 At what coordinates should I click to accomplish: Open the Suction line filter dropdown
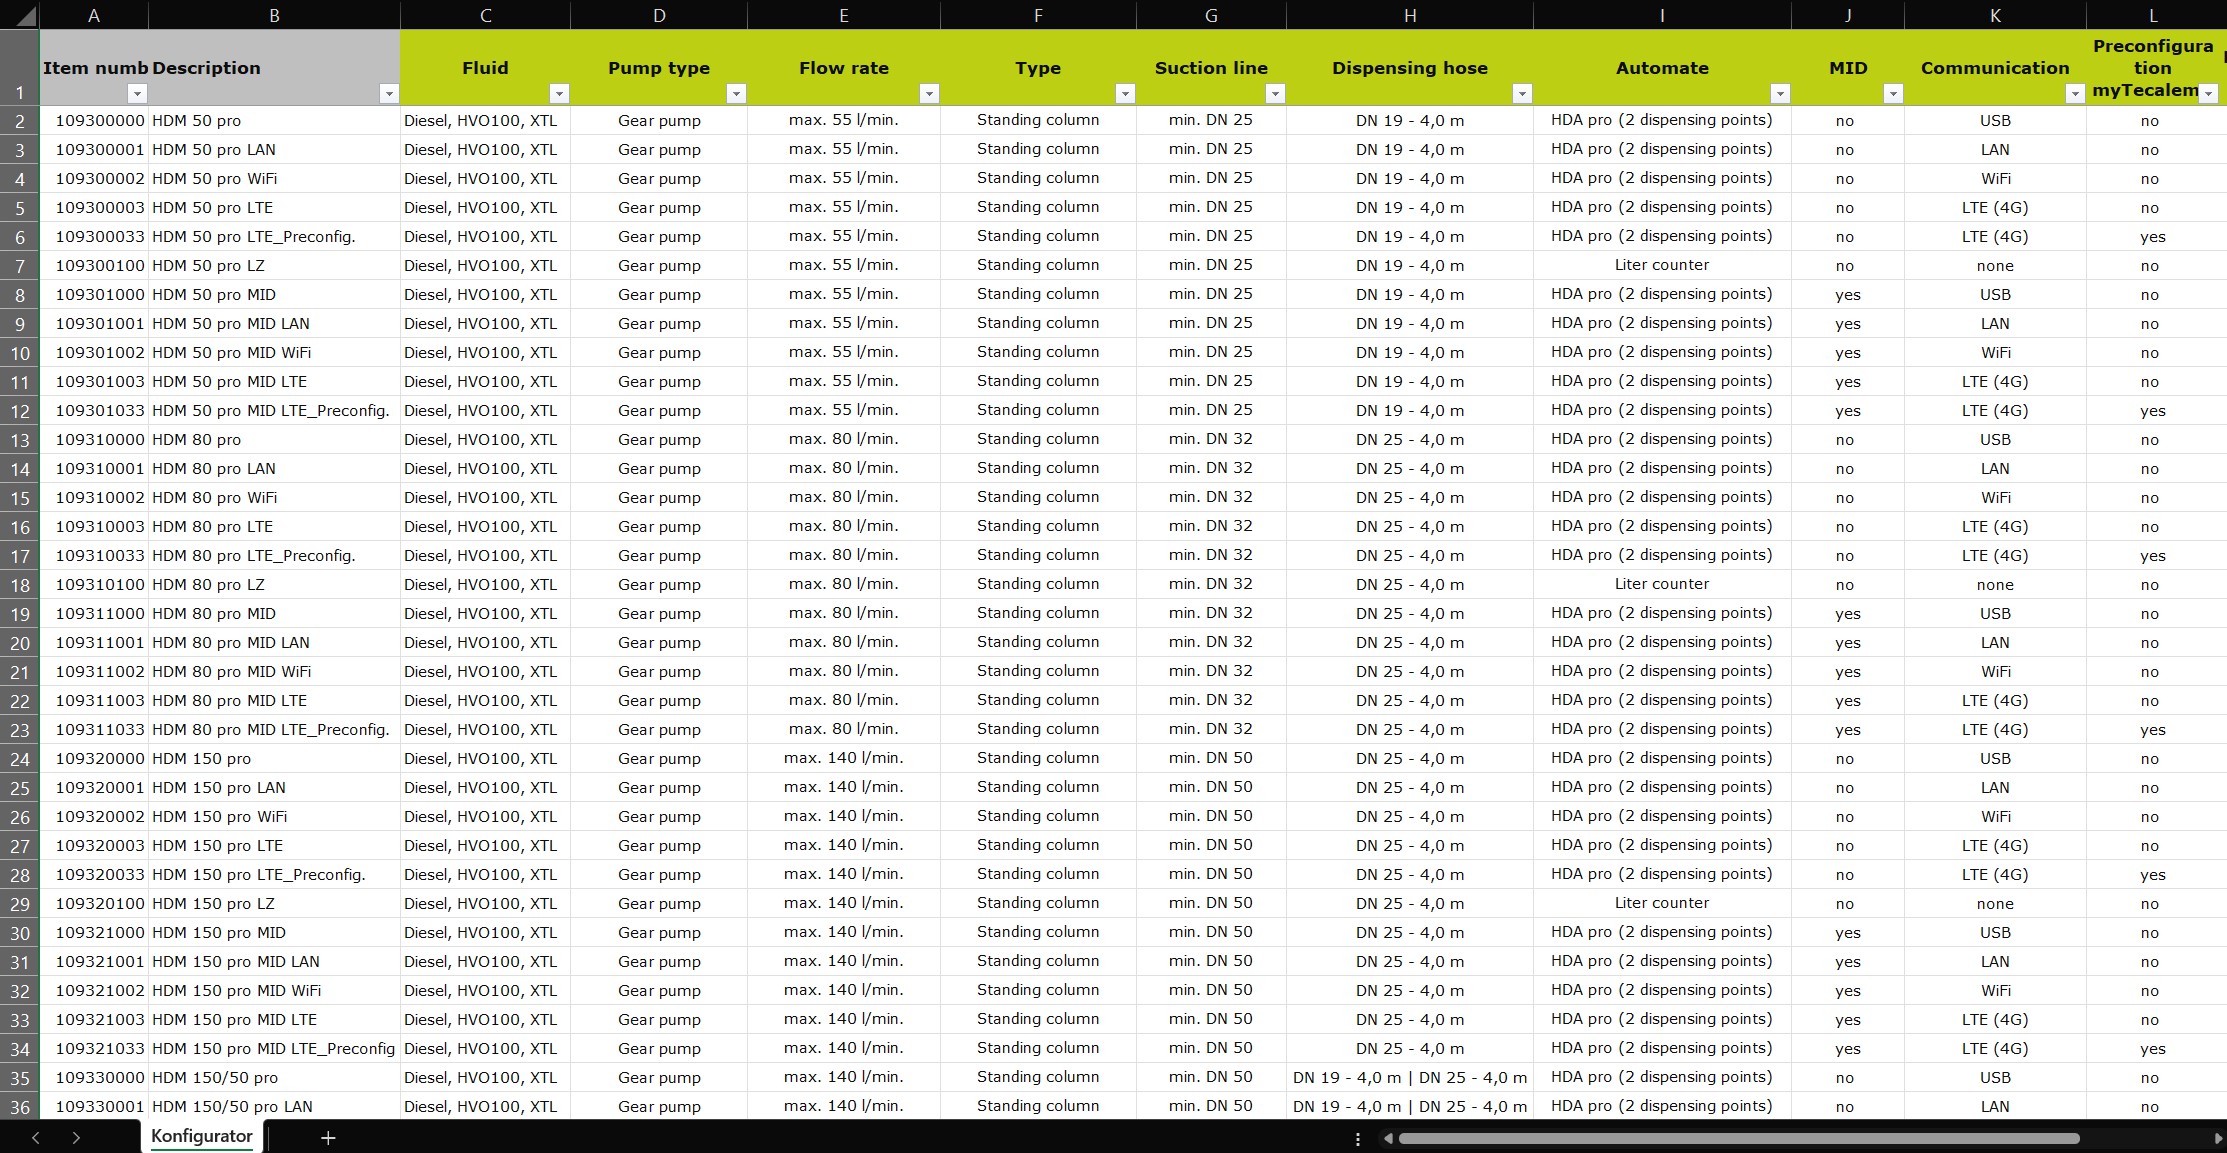(1275, 94)
